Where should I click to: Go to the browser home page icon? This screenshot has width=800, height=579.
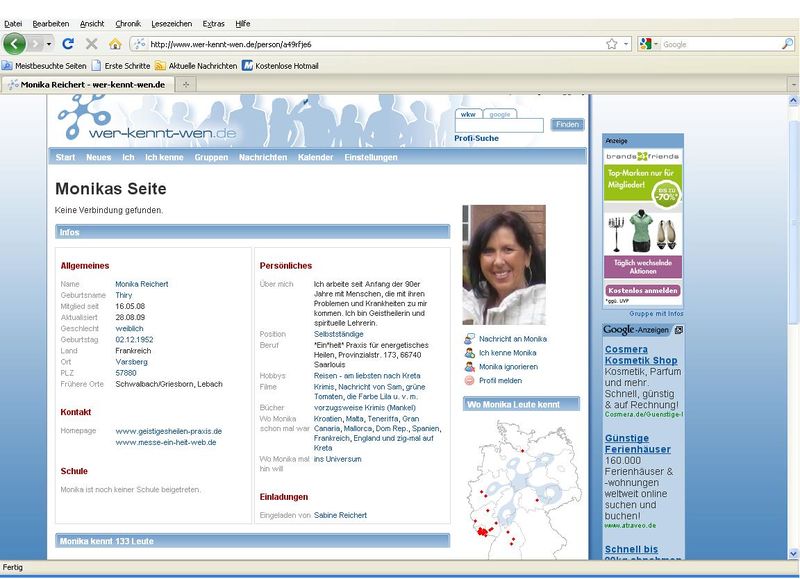115,44
